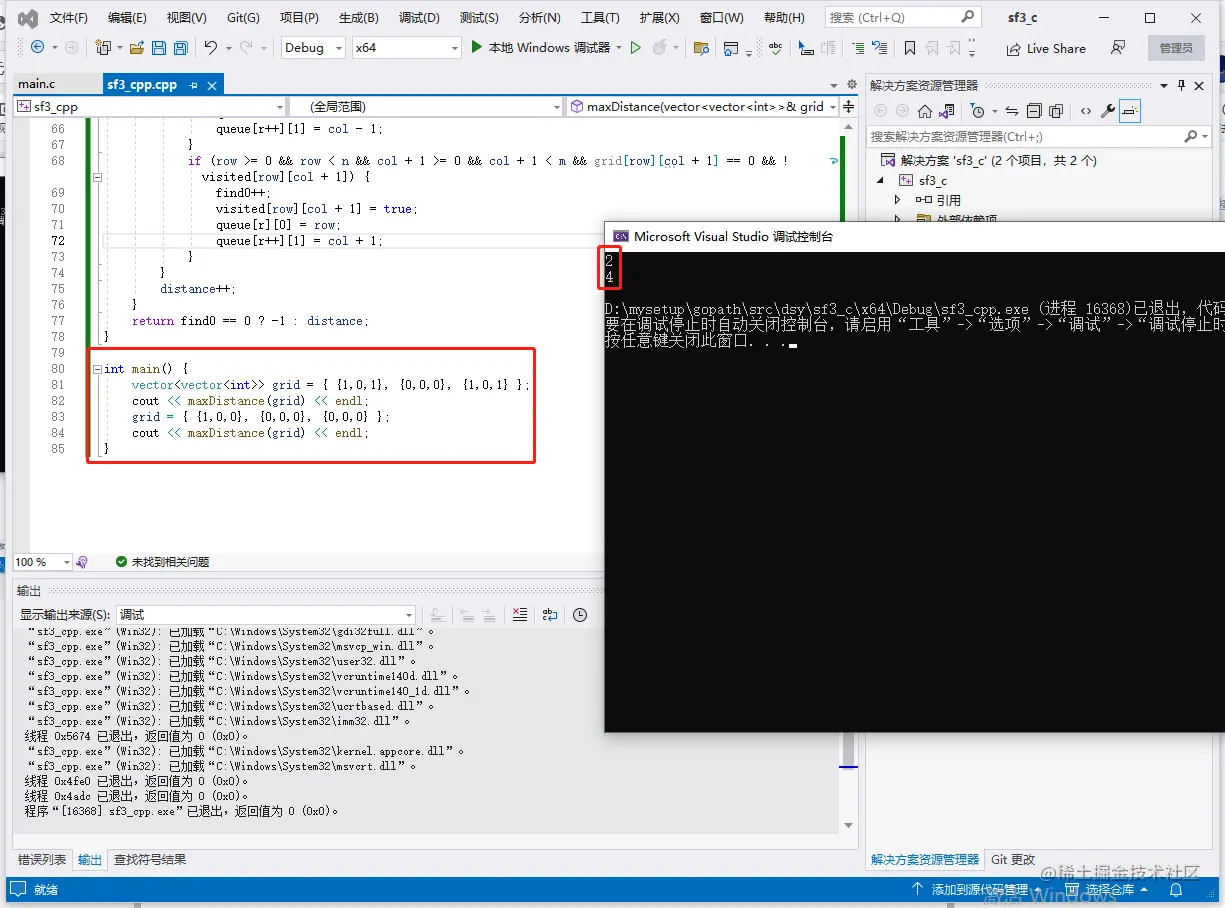
Task: Click the debug console title bar
Action: click(x=915, y=236)
